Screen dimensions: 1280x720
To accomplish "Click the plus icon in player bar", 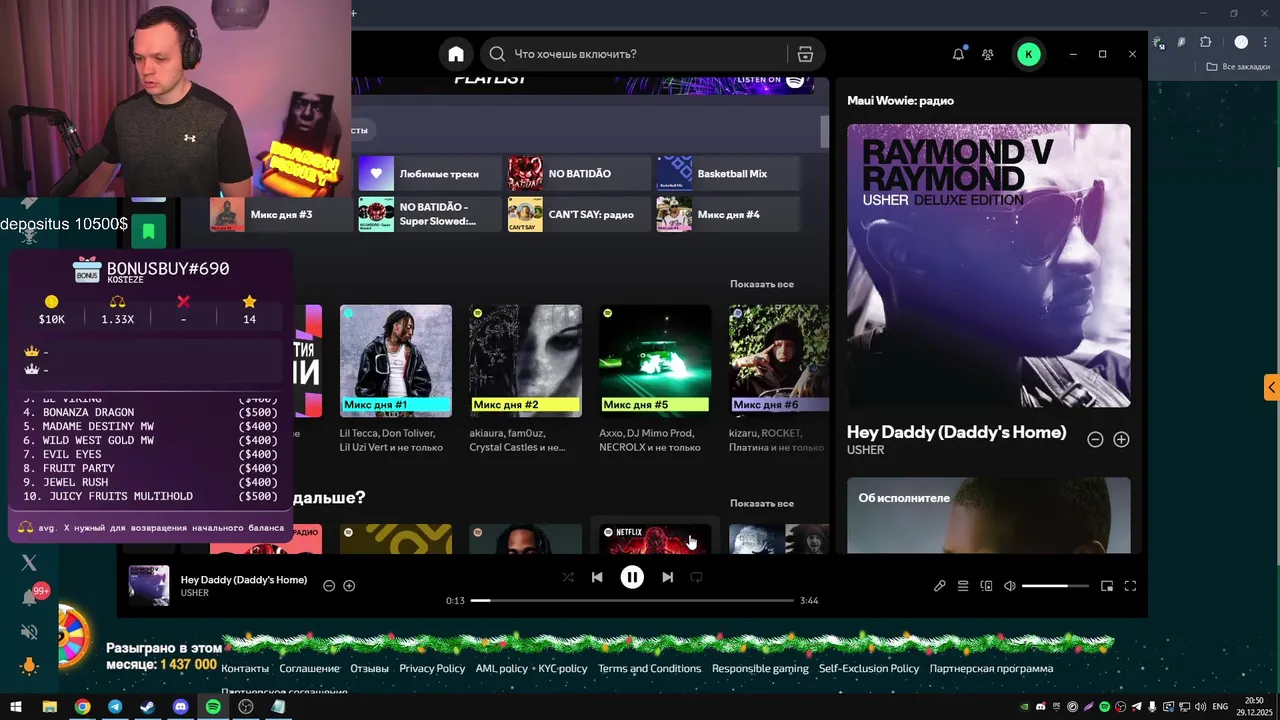I will [349, 586].
